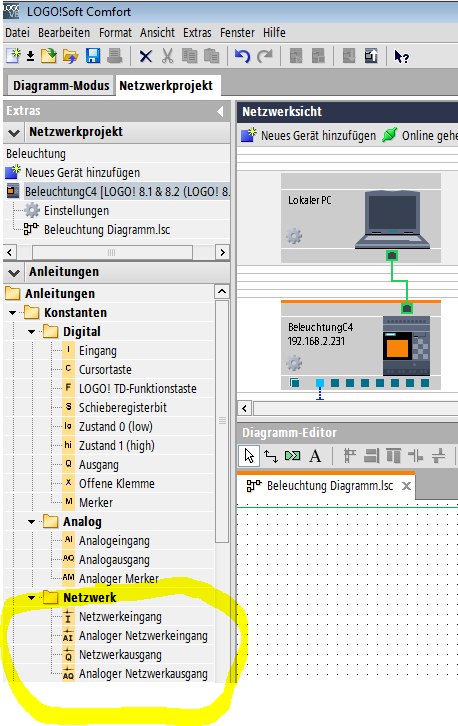This screenshot has width=458, height=726.
Task: Click the Open file toolbar icon
Action: coord(49,56)
